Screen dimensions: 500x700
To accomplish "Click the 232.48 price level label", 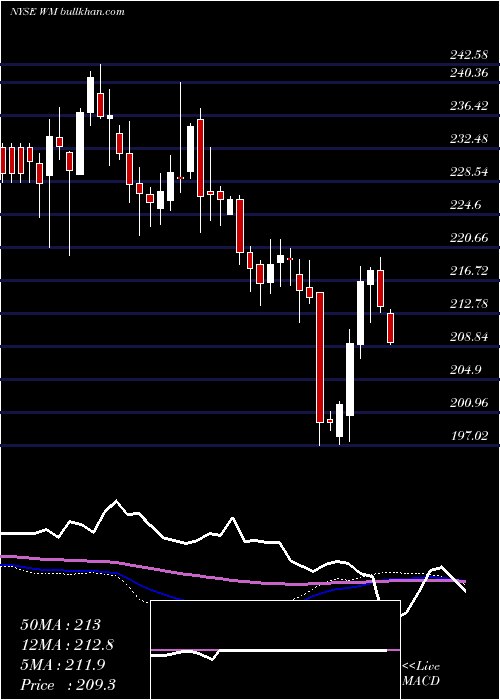I will (x=469, y=138).
